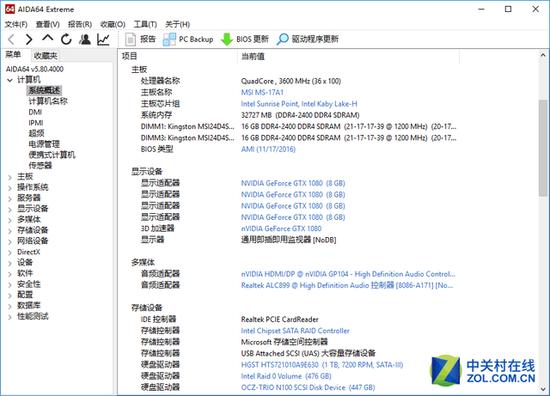Image resolution: width=550 pixels, height=396 pixels.
Task: Go up one level with Up arrow
Action: point(48,38)
